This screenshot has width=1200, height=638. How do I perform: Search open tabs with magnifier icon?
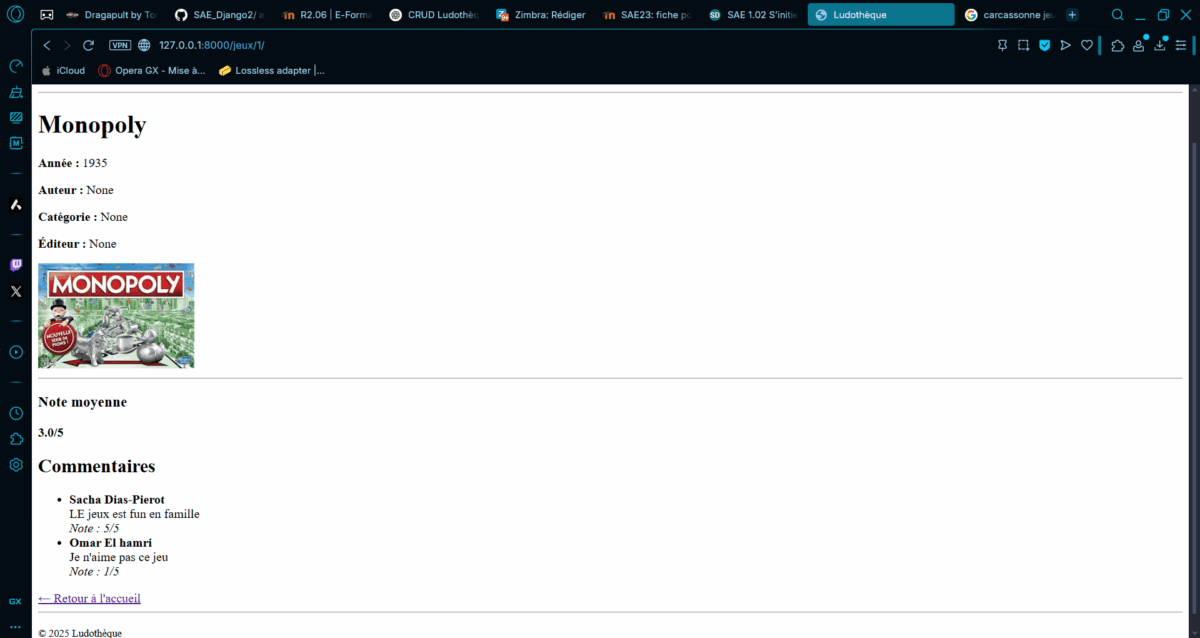1118,15
